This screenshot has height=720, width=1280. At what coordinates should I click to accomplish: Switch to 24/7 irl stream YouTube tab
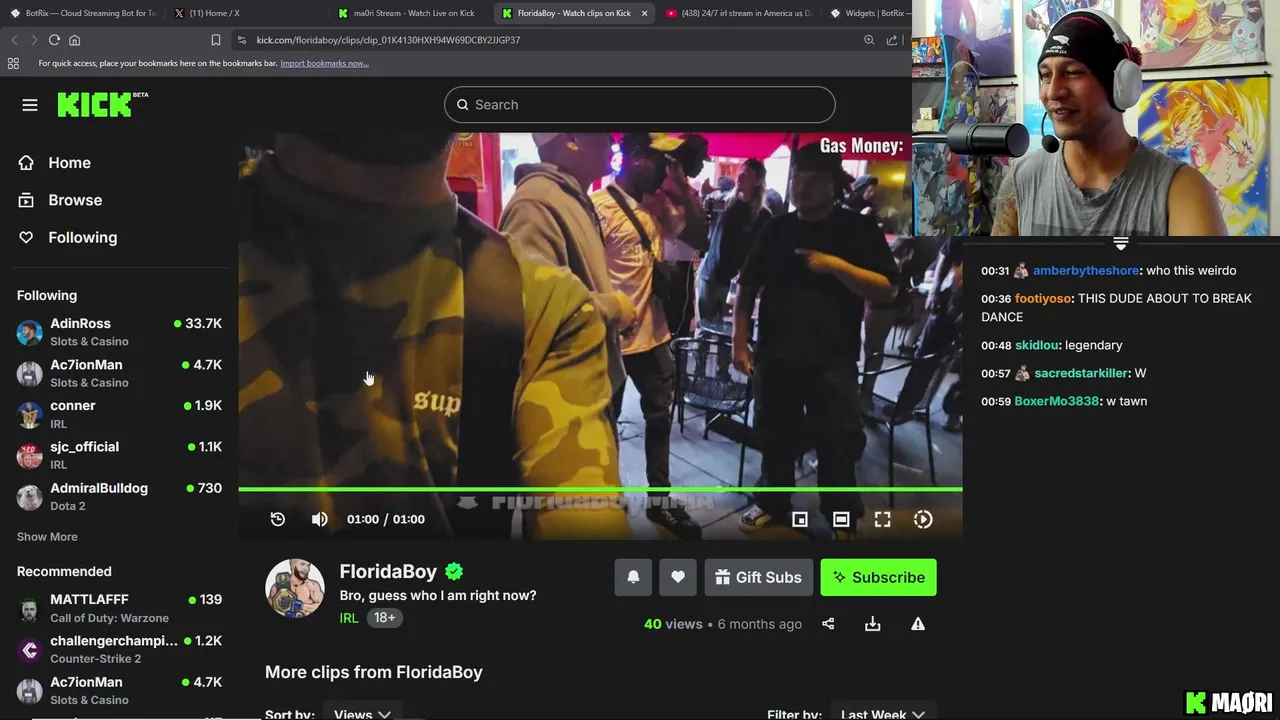[x=738, y=13]
